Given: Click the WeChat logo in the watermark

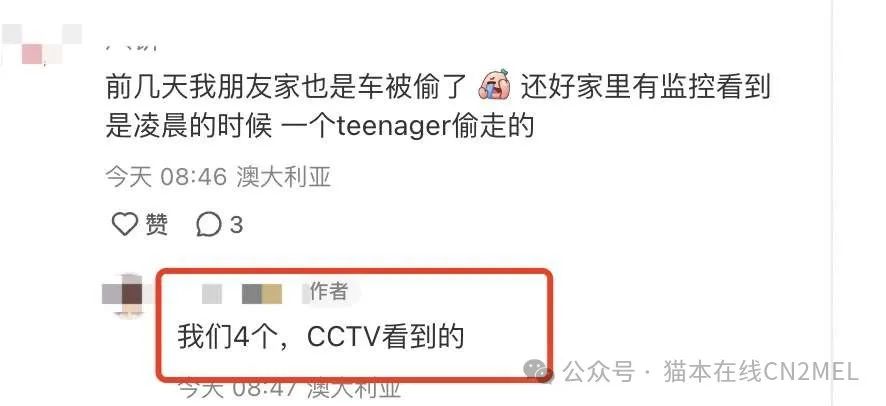Looking at the screenshot, I should click(538, 370).
